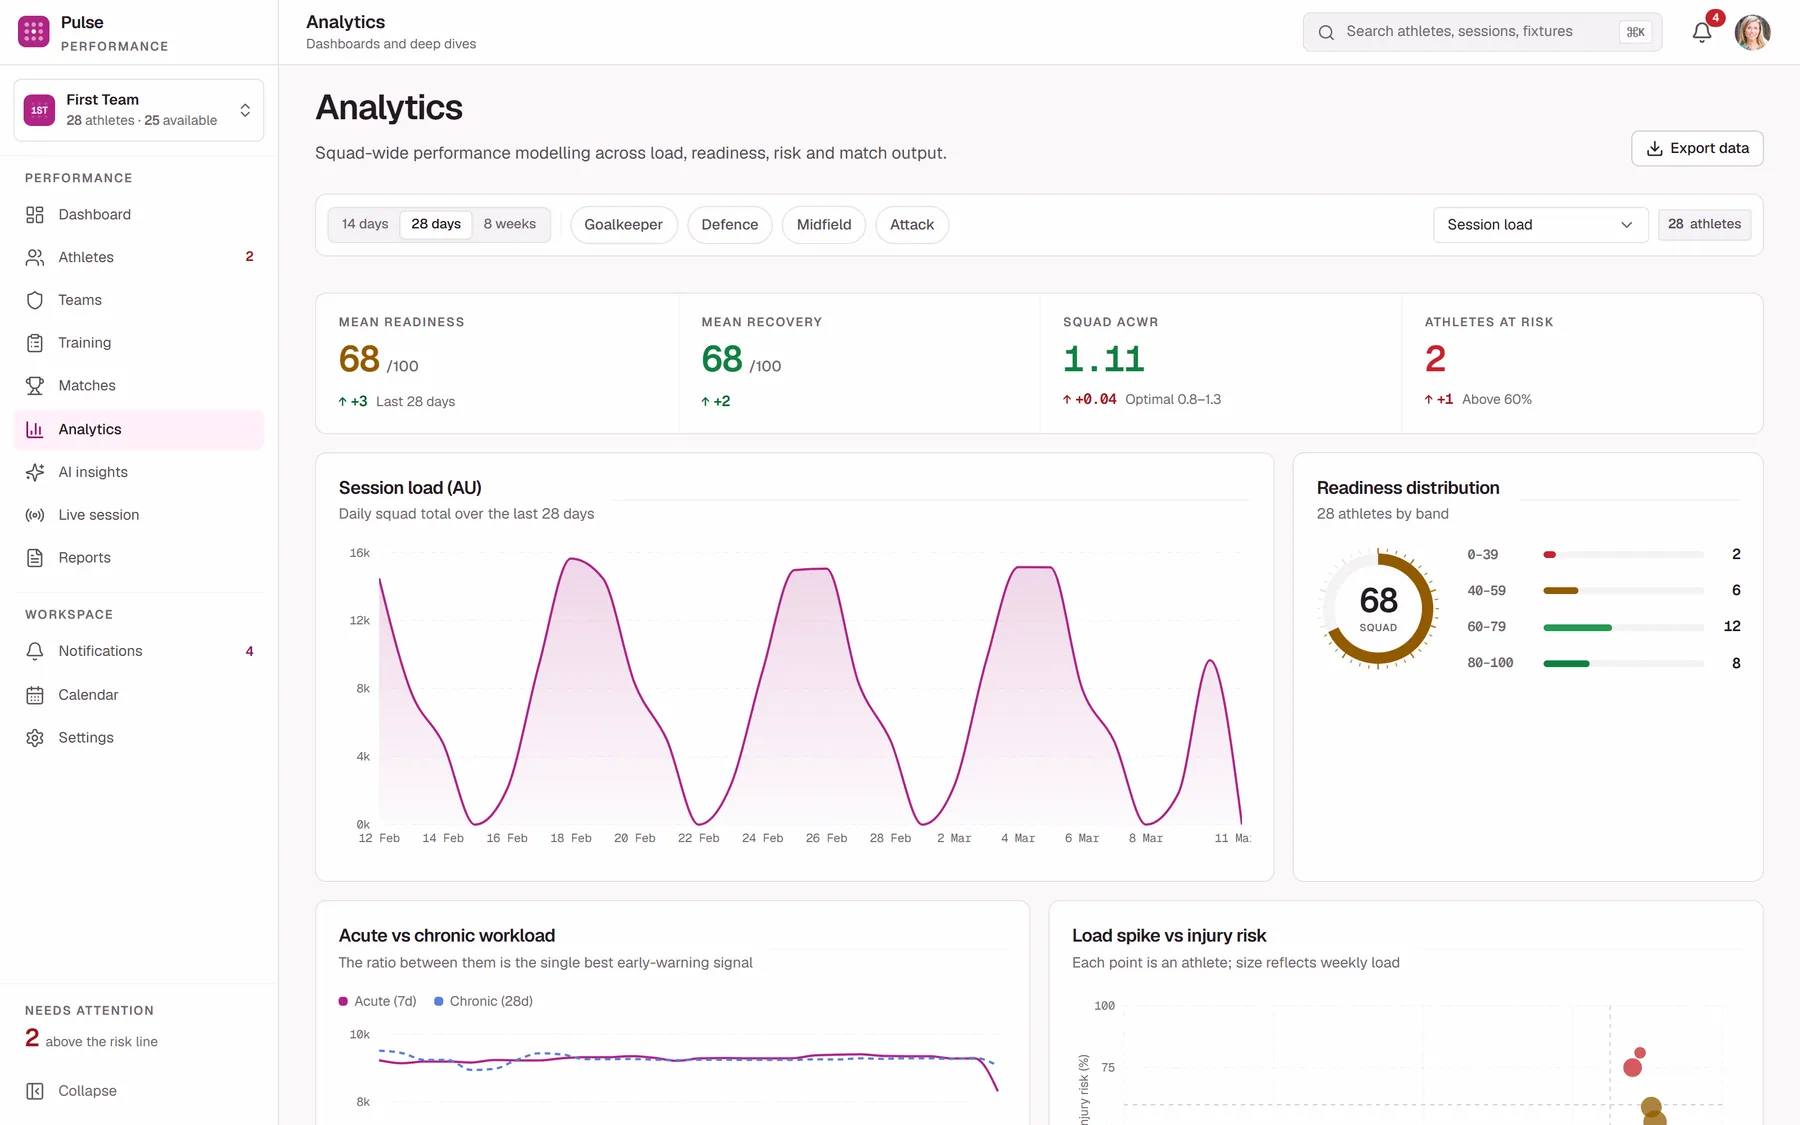Click the AI insights sparkle icon
The height and width of the screenshot is (1125, 1800).
coord(35,472)
